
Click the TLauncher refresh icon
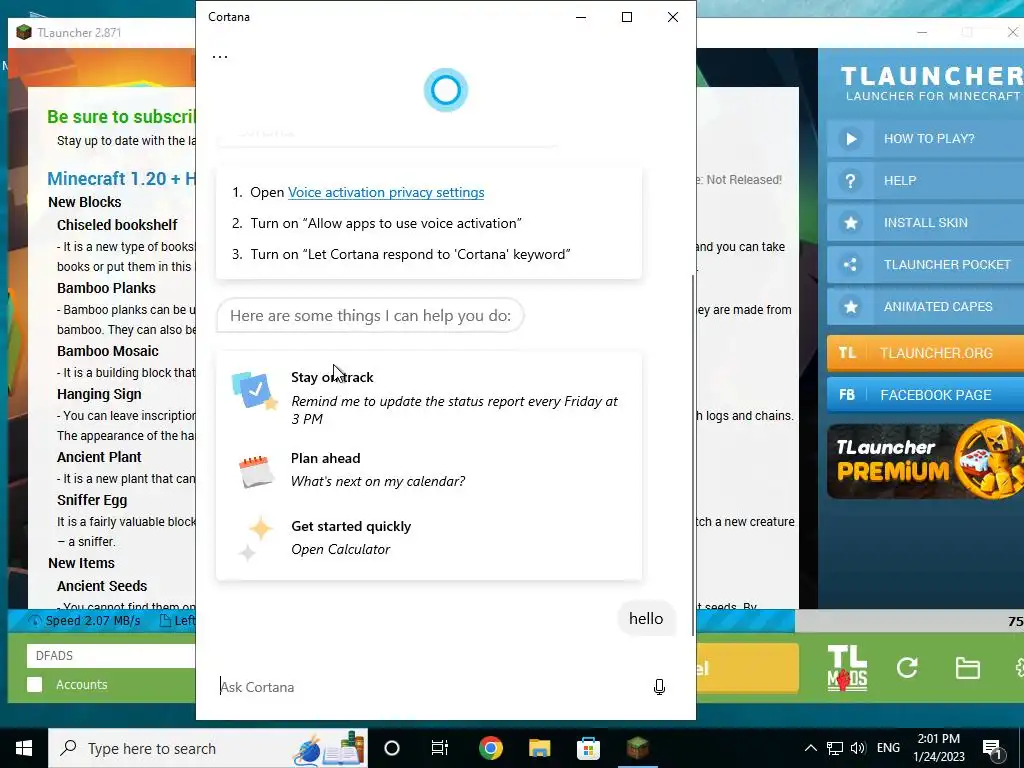click(907, 667)
